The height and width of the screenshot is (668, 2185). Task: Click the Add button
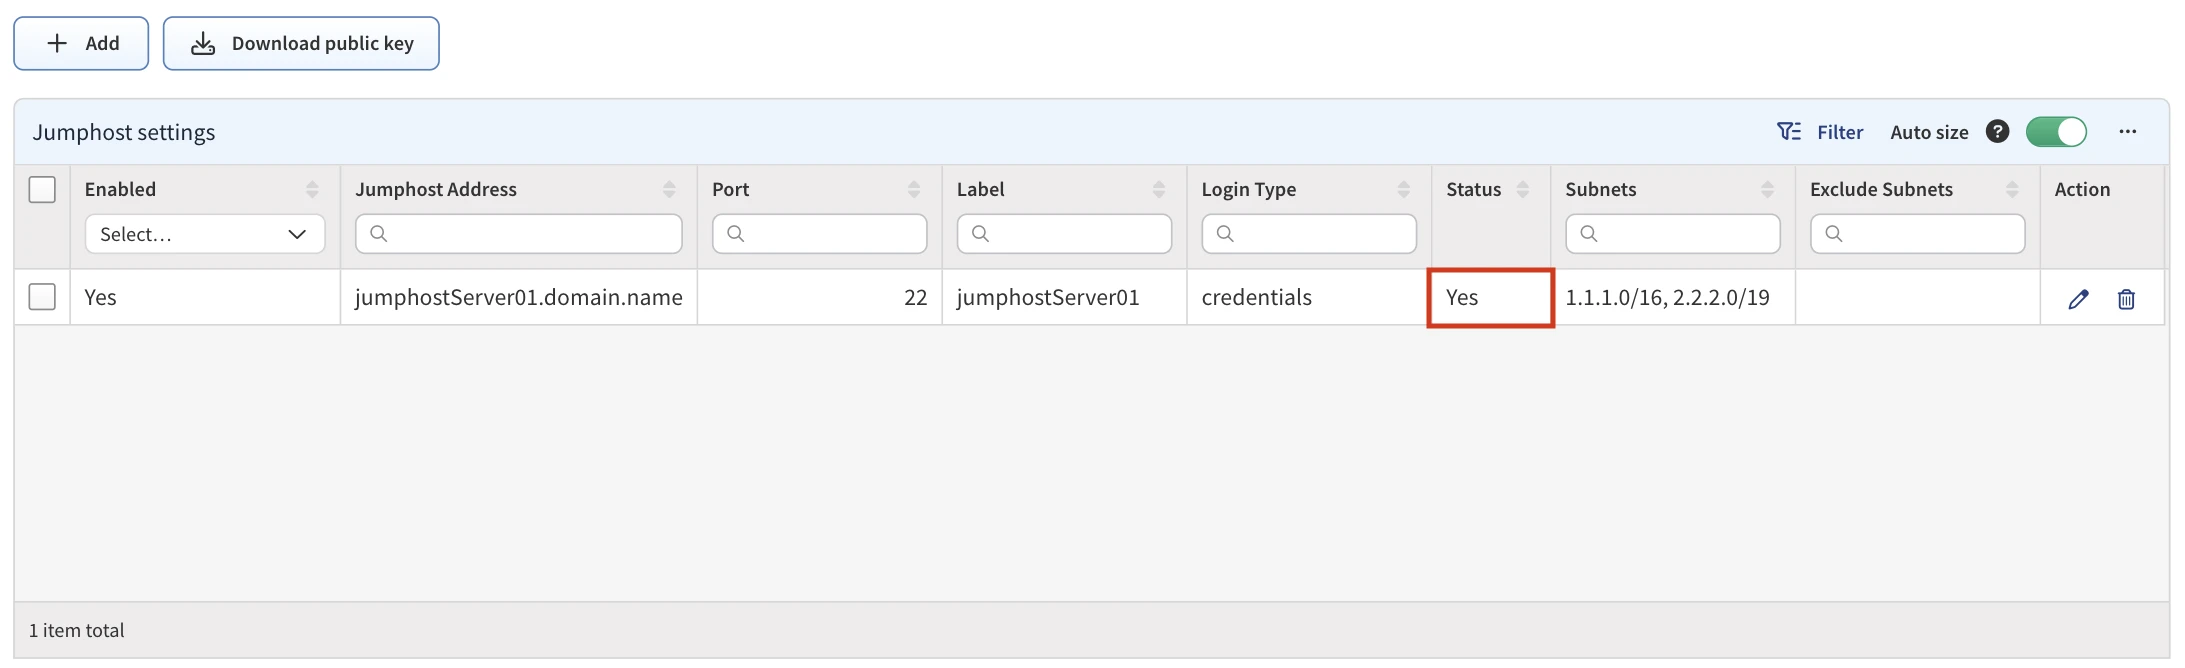point(81,44)
